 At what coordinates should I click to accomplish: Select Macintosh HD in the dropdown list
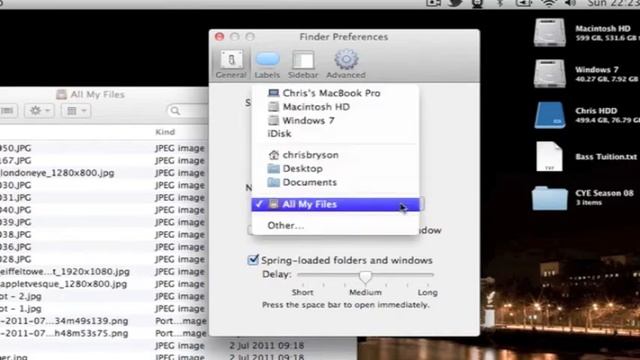pos(335,107)
